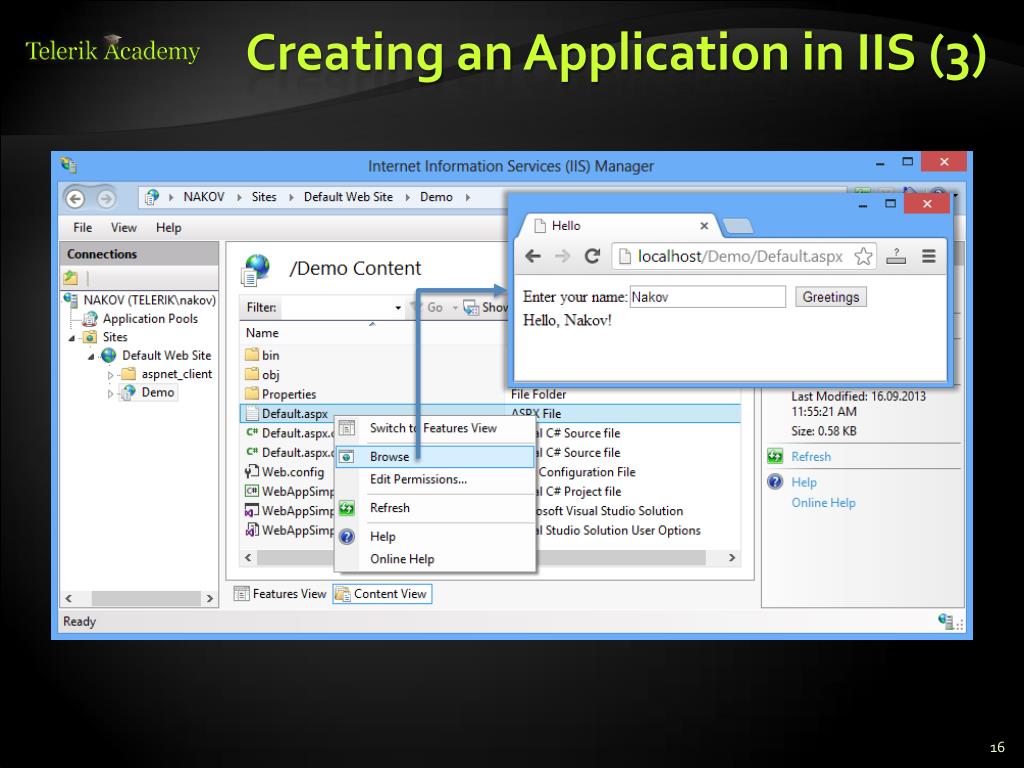Select the Demo application in tree
1024x768 pixels.
pos(158,392)
